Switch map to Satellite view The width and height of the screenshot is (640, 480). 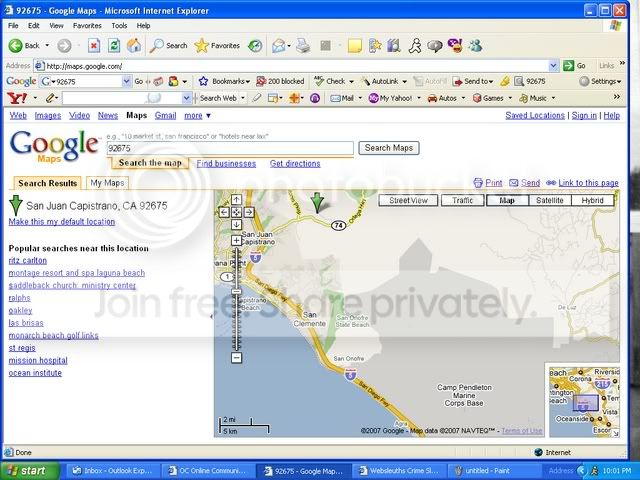tap(549, 200)
